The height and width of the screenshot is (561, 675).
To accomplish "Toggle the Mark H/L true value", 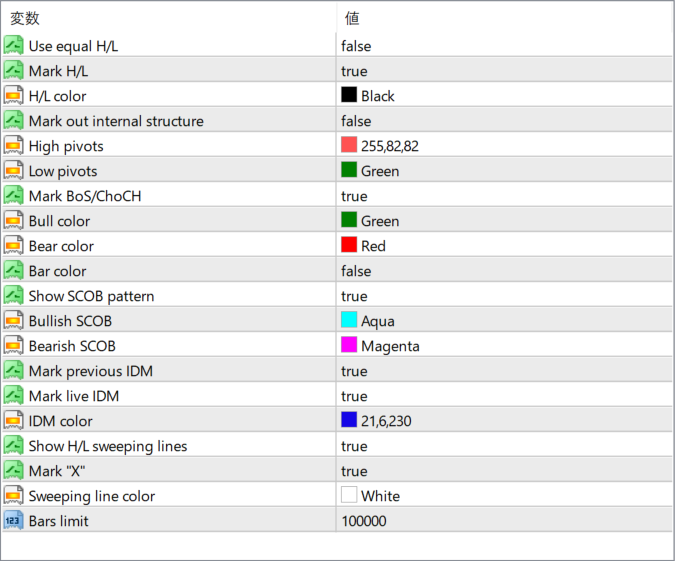I will pyautogui.click(x=354, y=71).
